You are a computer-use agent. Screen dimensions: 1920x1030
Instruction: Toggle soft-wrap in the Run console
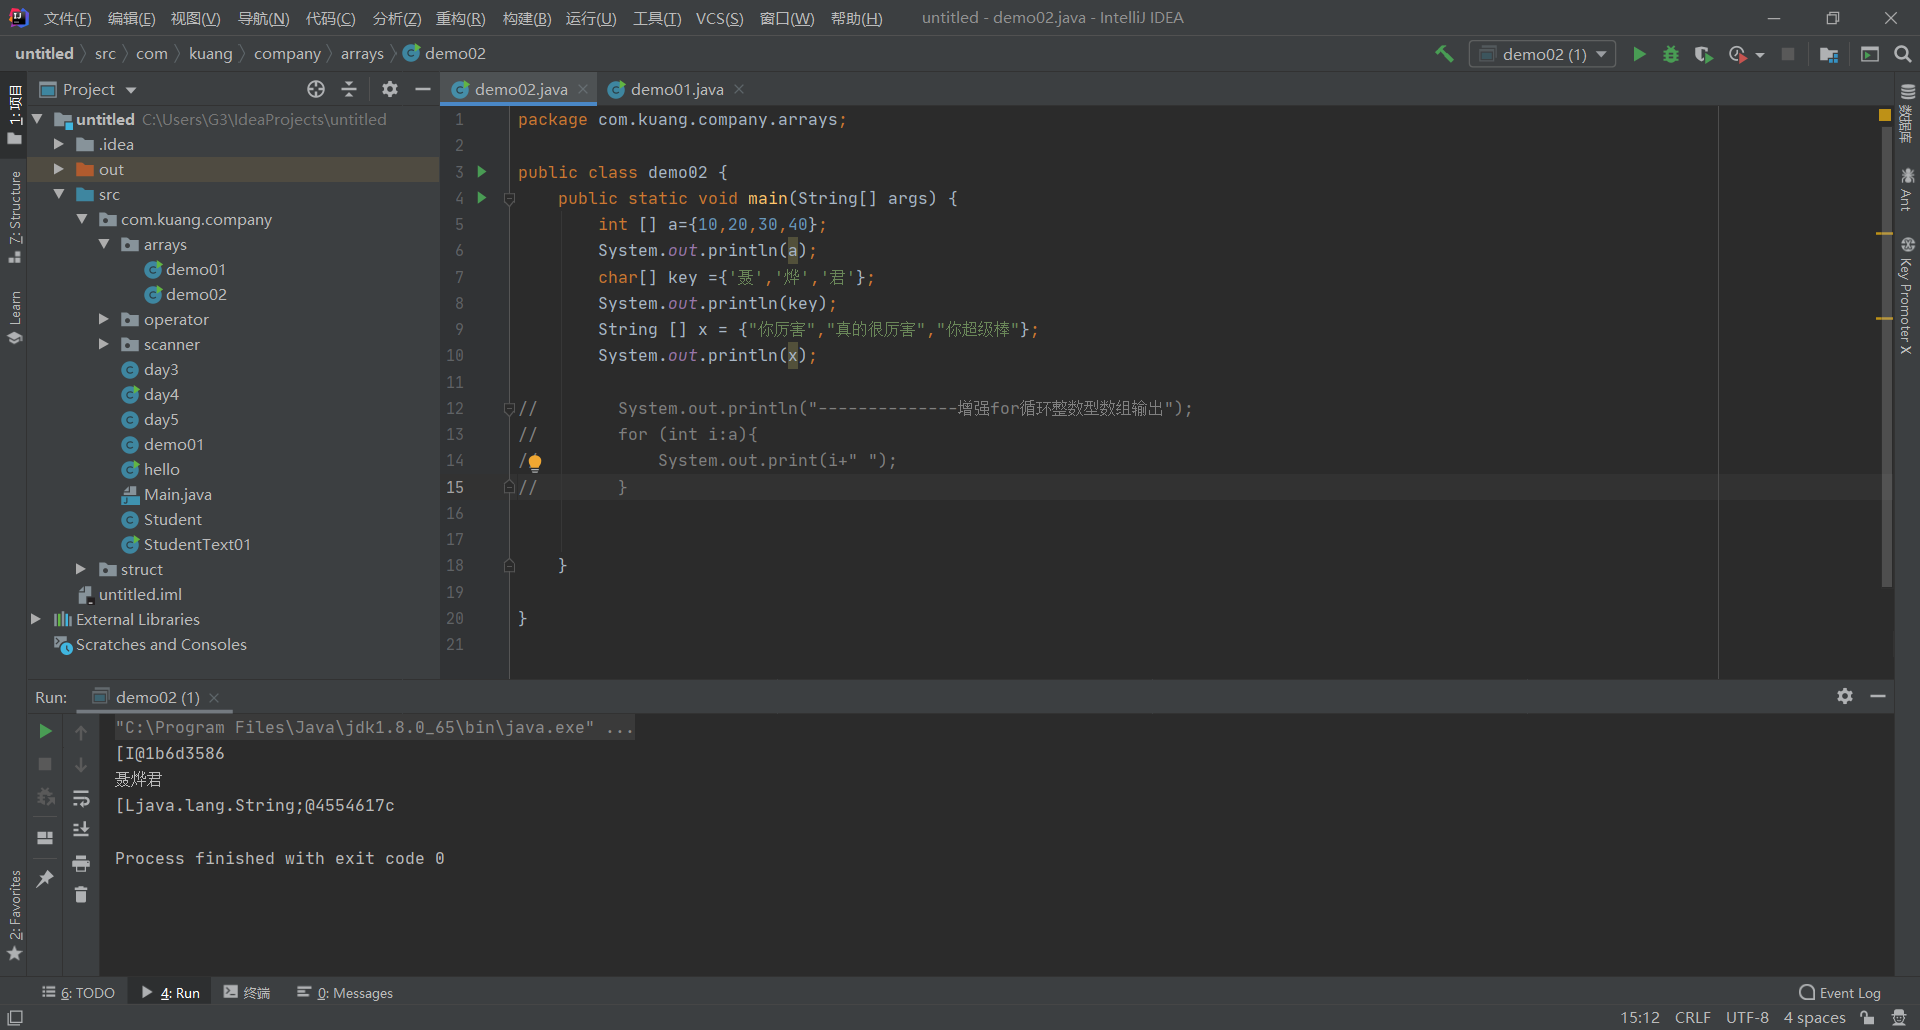(x=81, y=798)
